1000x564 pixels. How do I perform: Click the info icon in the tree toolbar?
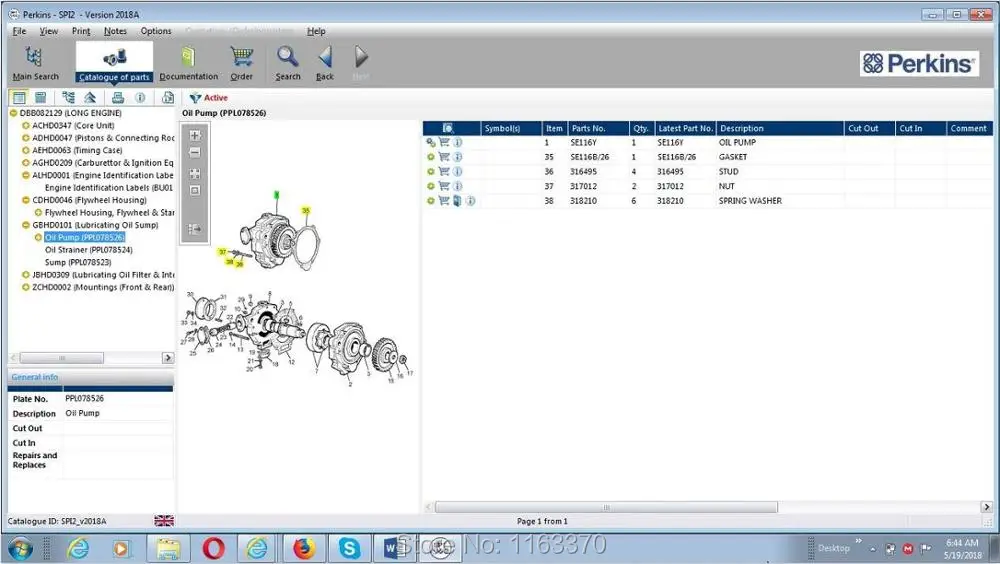[x=140, y=98]
